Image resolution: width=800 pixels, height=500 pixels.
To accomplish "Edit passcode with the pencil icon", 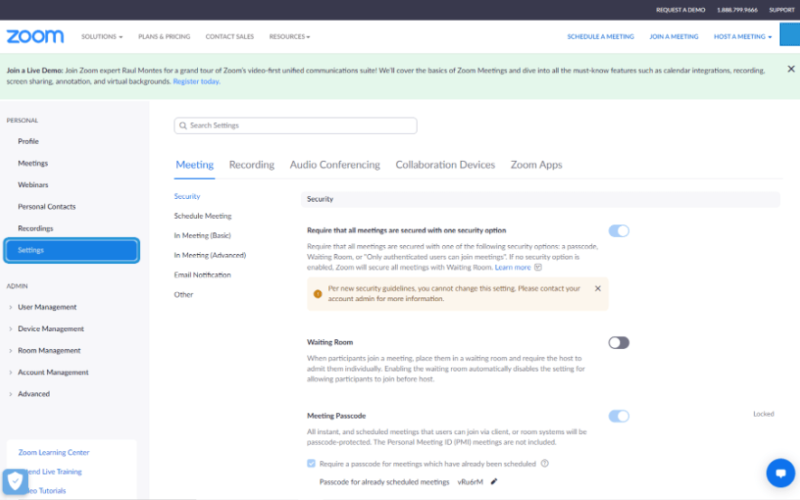I will [494, 481].
